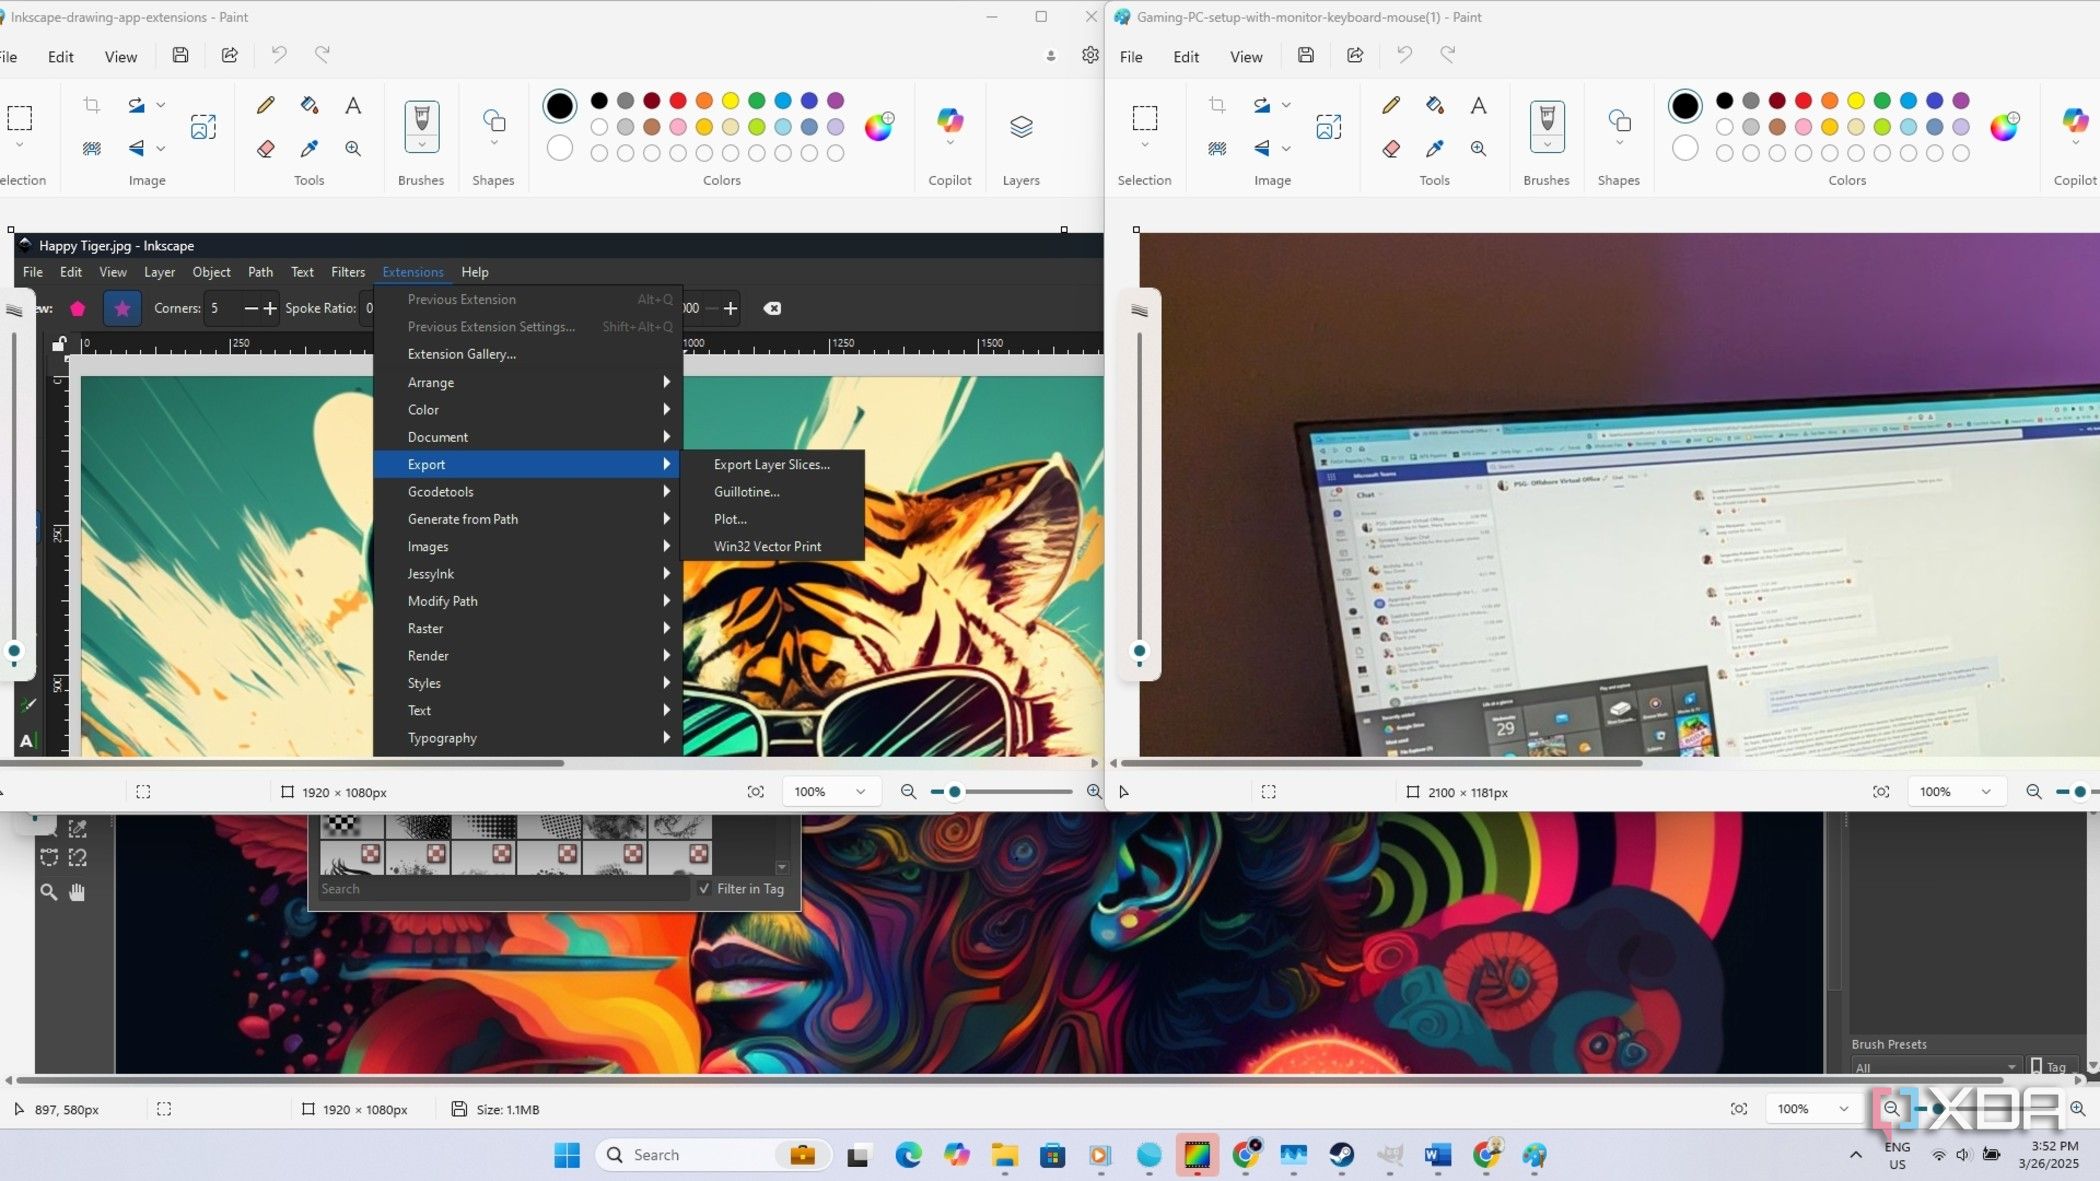Viewport: 2100px width, 1181px height.
Task: Click Save icon in left Paint window
Action: [180, 55]
